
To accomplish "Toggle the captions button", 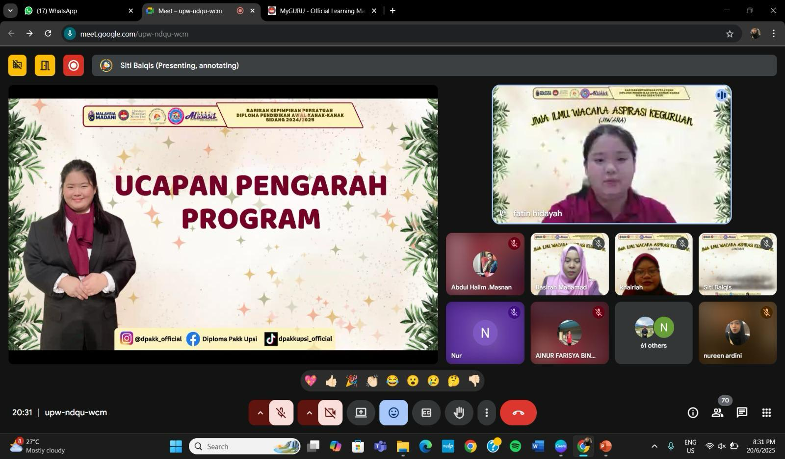I will [x=426, y=412].
